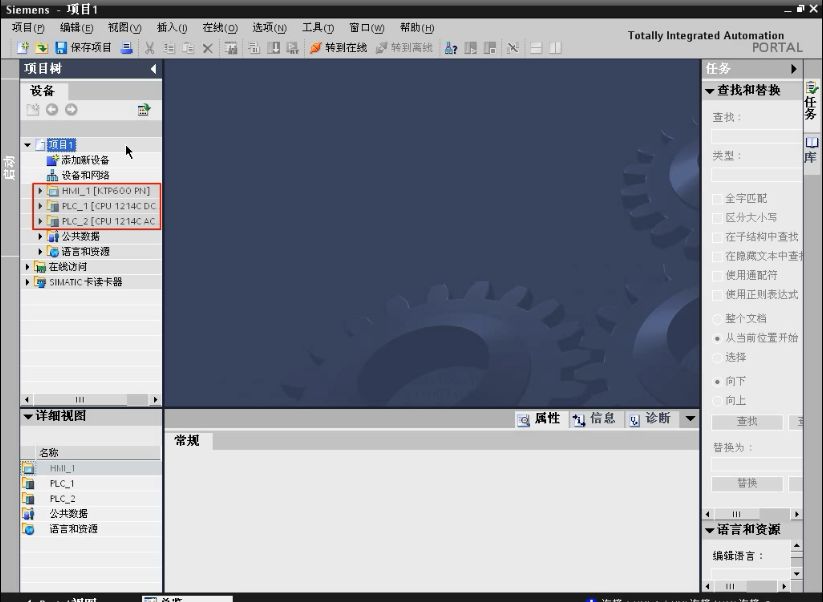Click the Compile toolbar icon

(254, 48)
